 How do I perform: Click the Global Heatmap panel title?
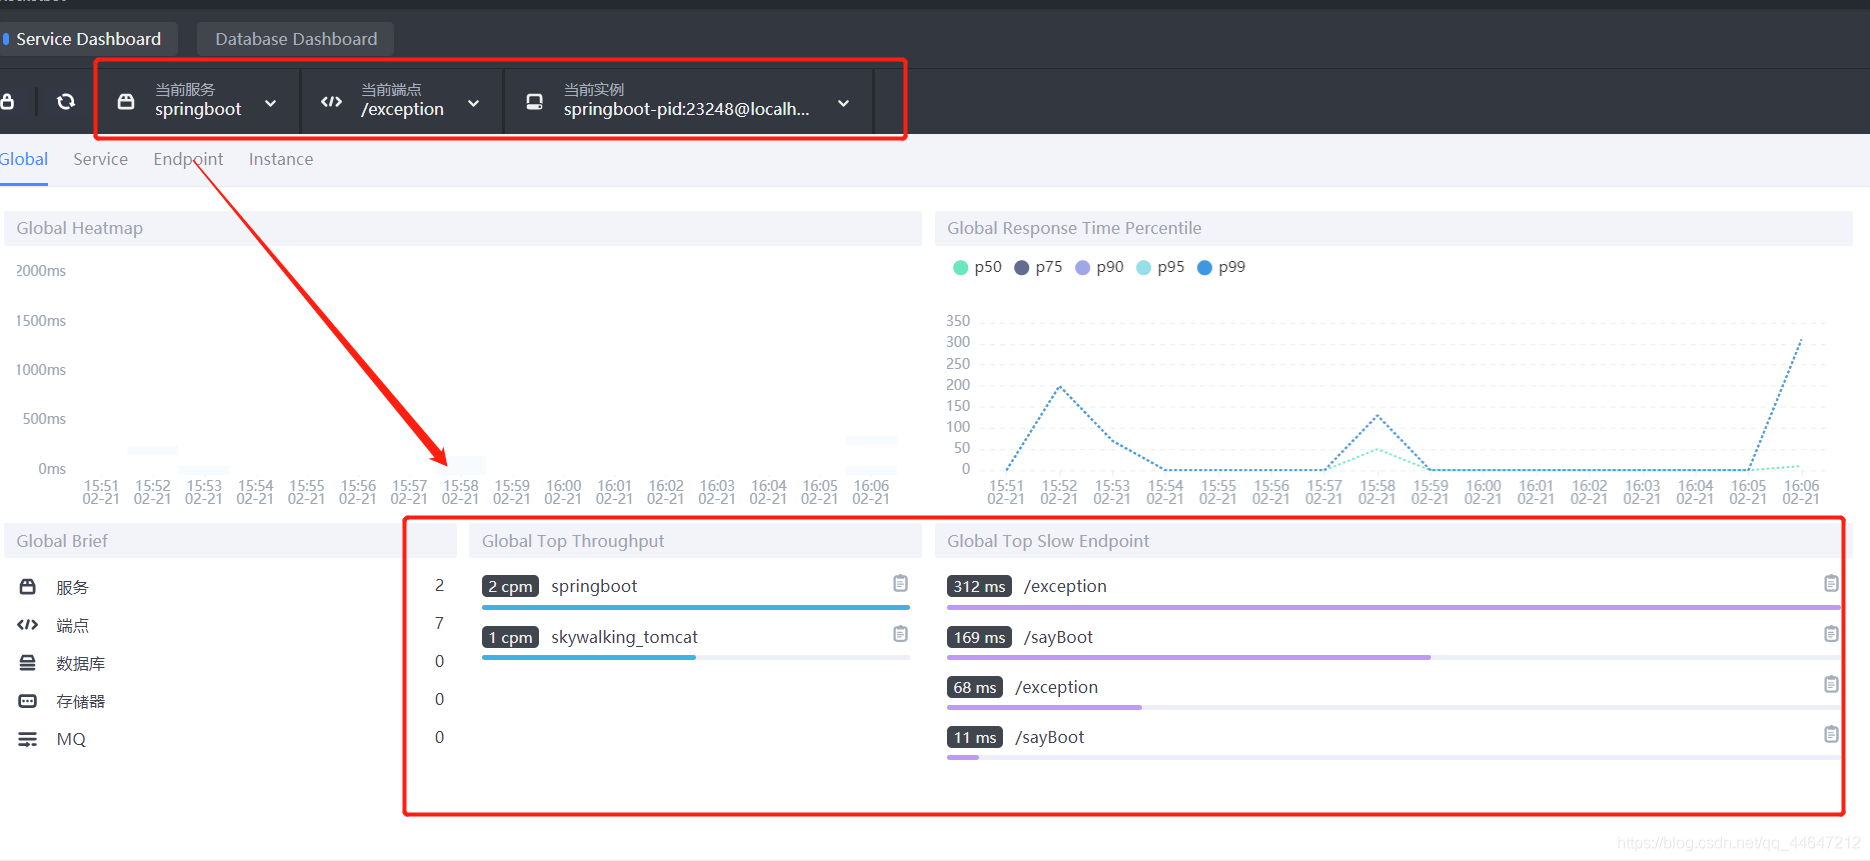click(x=79, y=228)
